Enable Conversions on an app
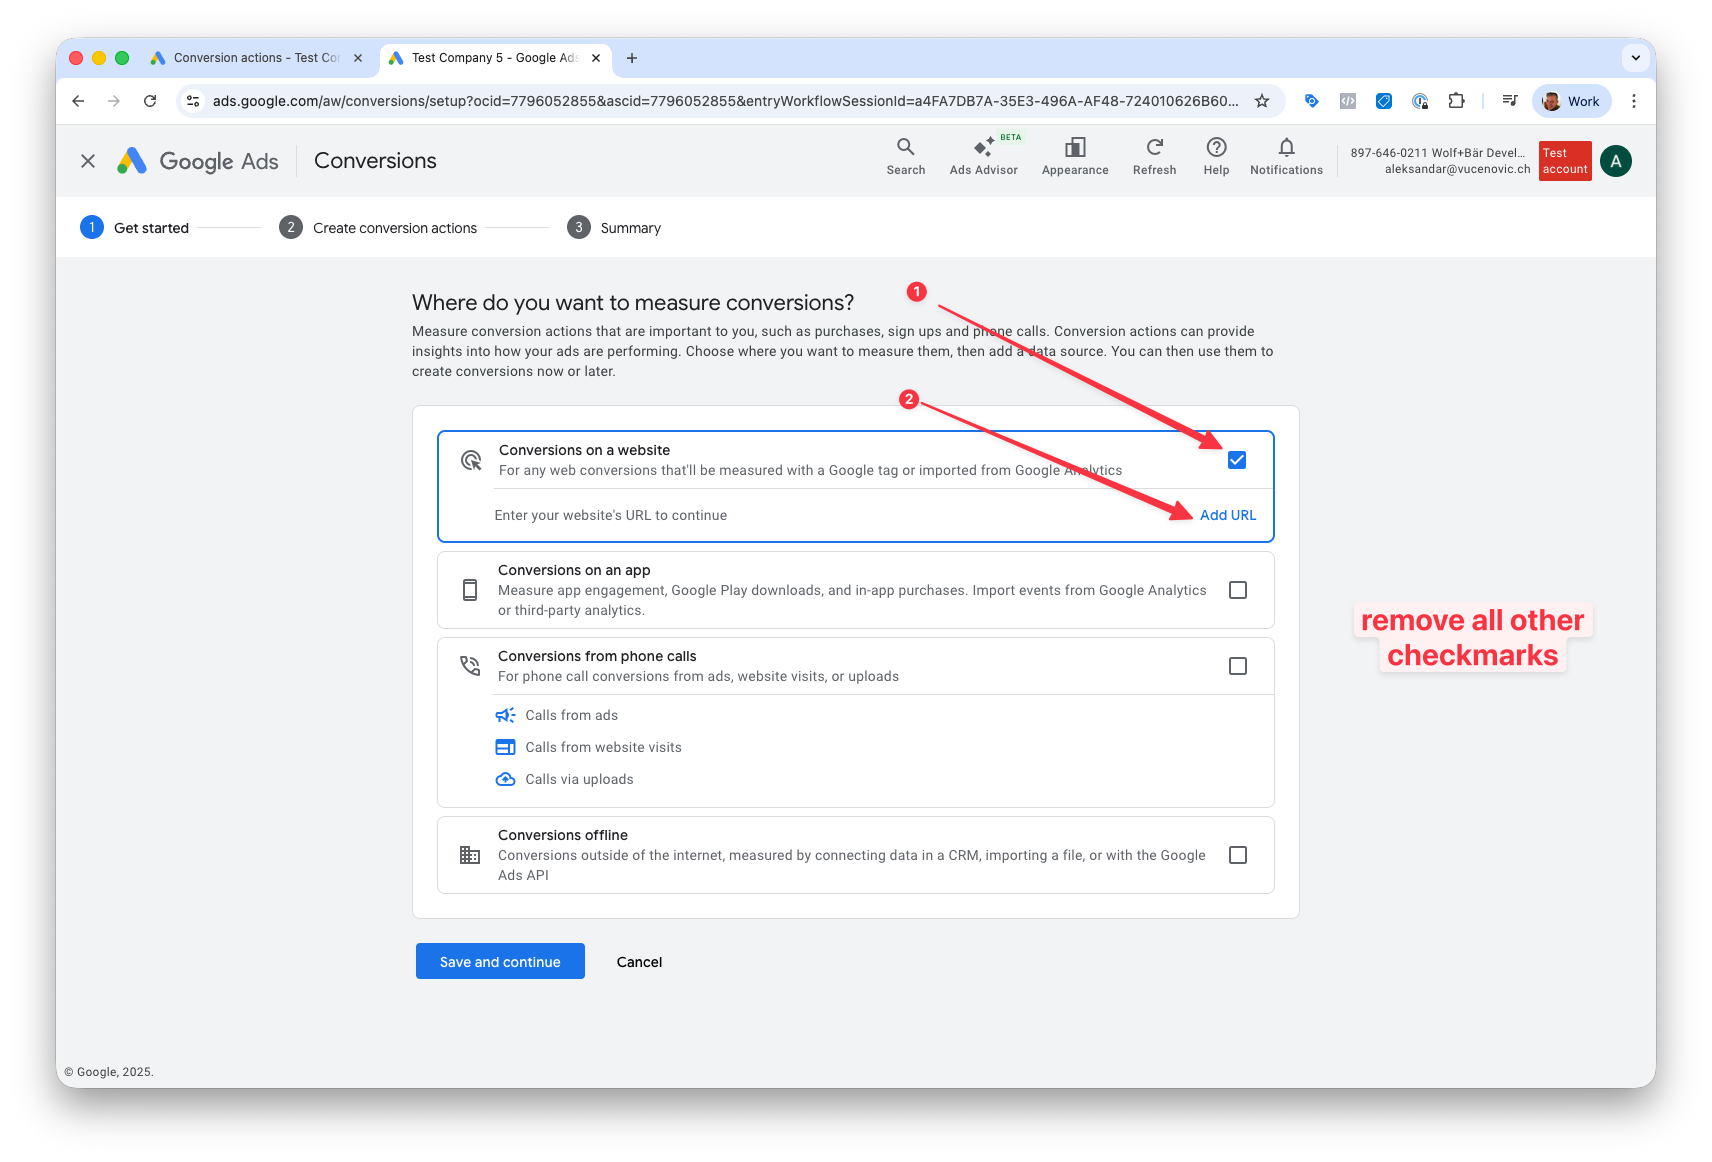 point(1237,590)
